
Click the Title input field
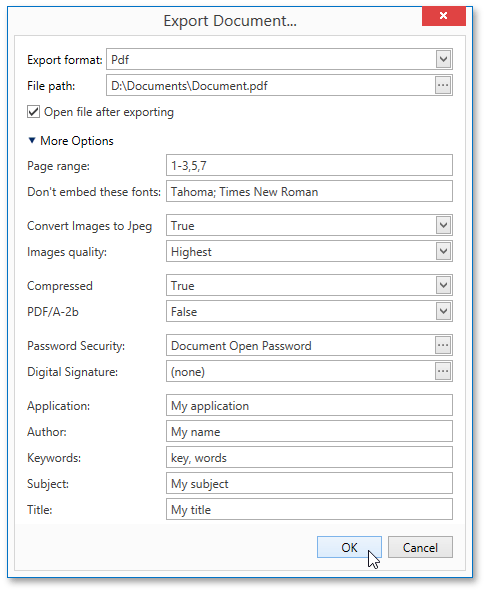(309, 510)
